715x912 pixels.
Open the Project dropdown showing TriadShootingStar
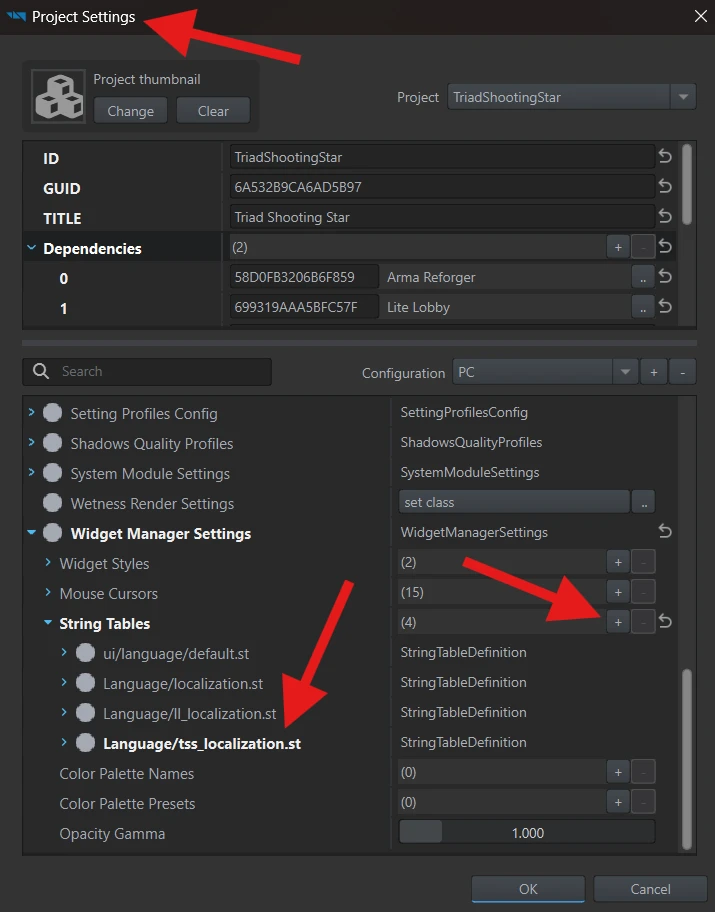click(571, 97)
